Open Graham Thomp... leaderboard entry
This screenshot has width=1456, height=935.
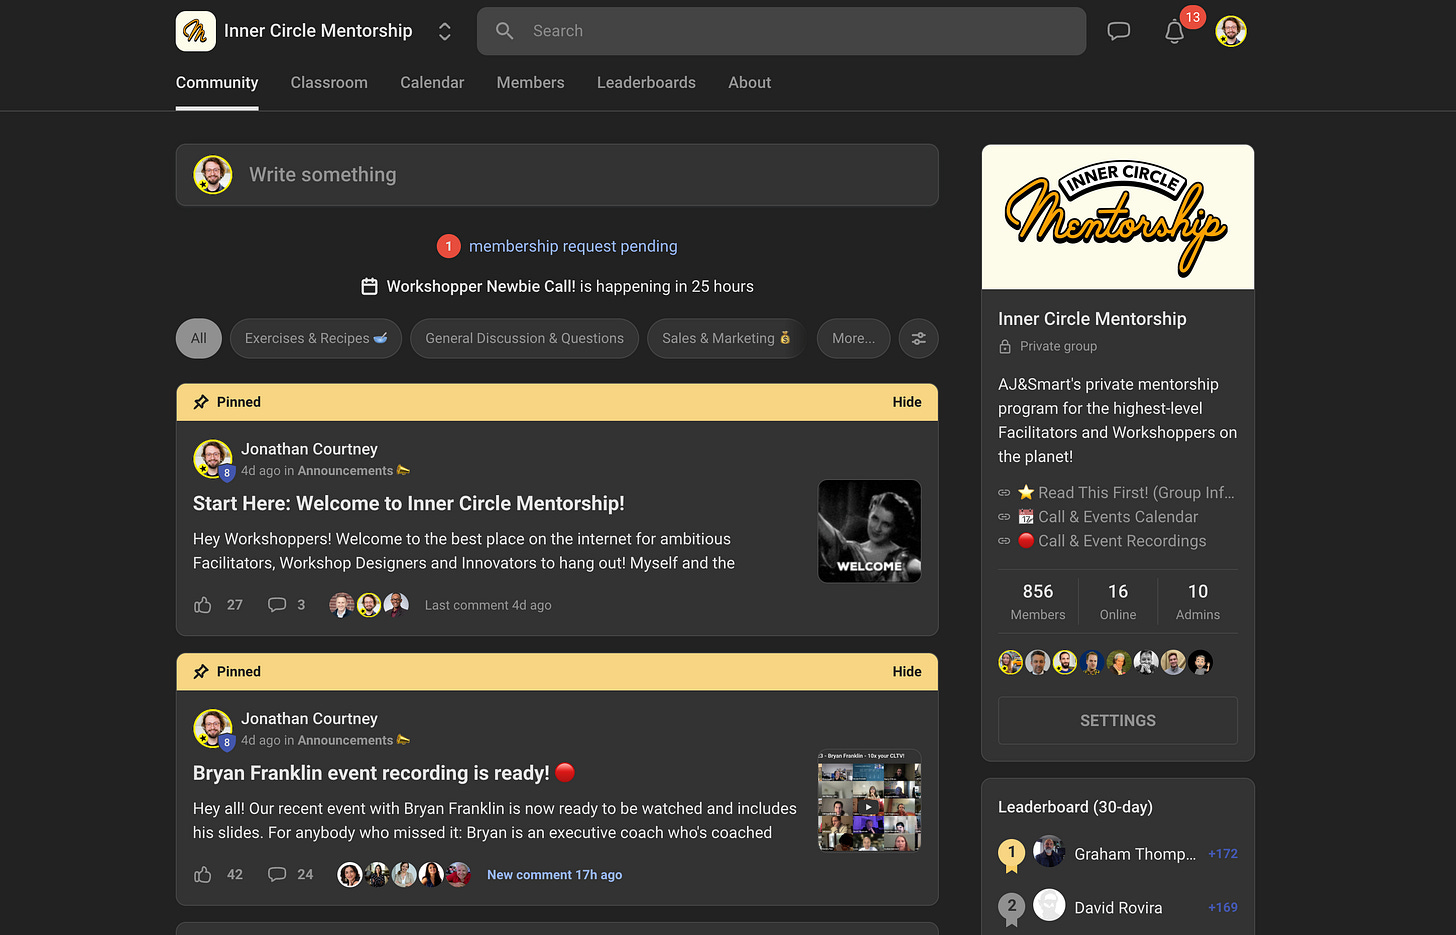[x=1135, y=854]
